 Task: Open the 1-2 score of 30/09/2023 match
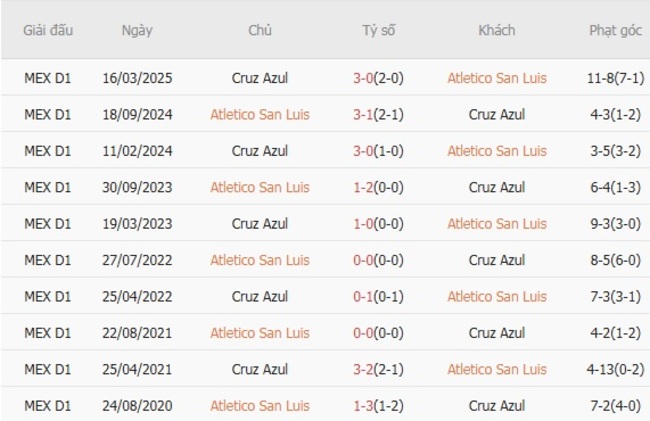366,187
